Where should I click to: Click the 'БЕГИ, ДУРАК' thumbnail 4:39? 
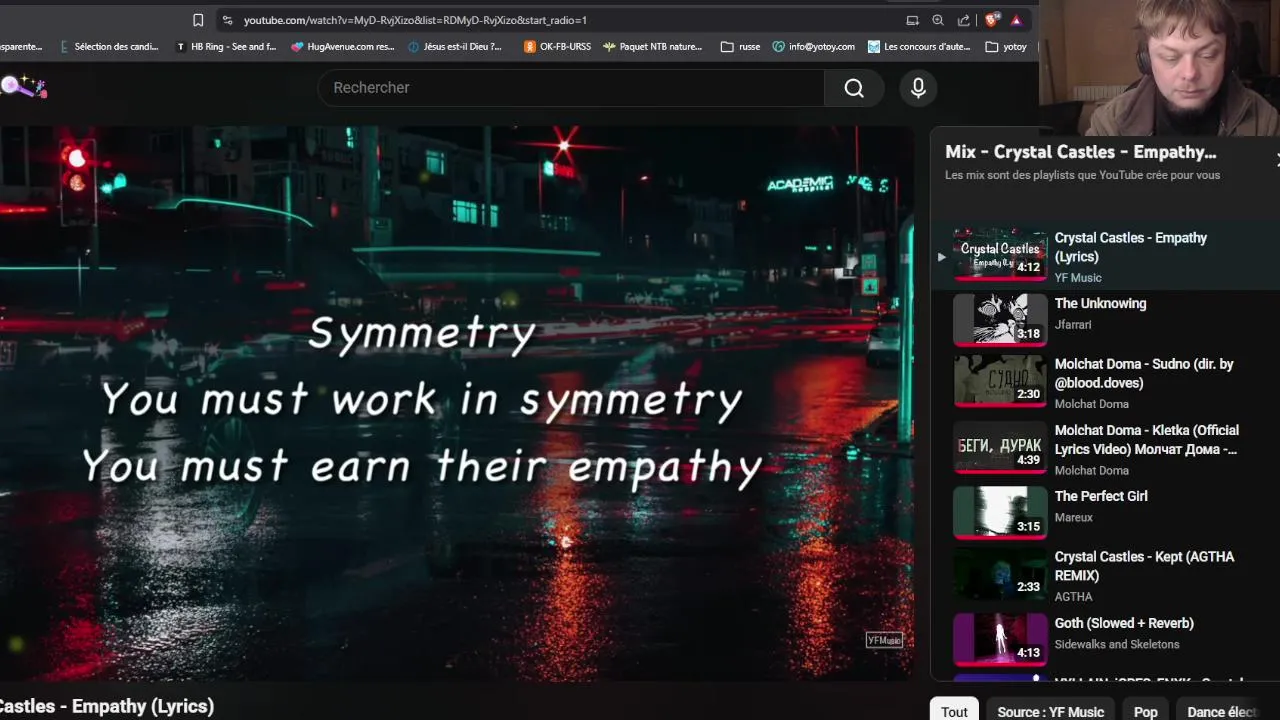coord(1000,446)
